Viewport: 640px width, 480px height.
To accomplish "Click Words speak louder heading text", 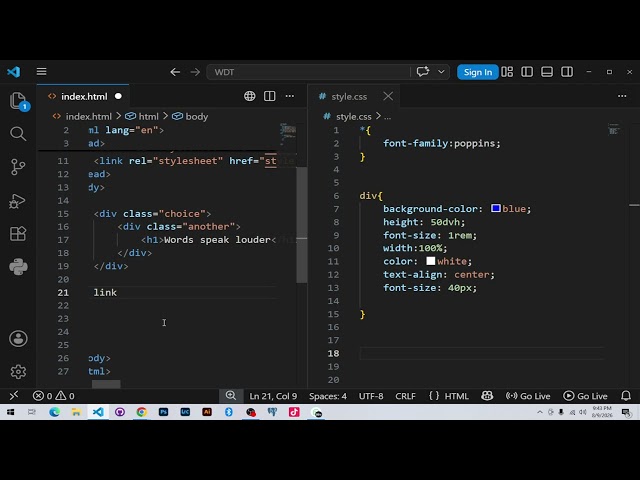I will pos(217,240).
